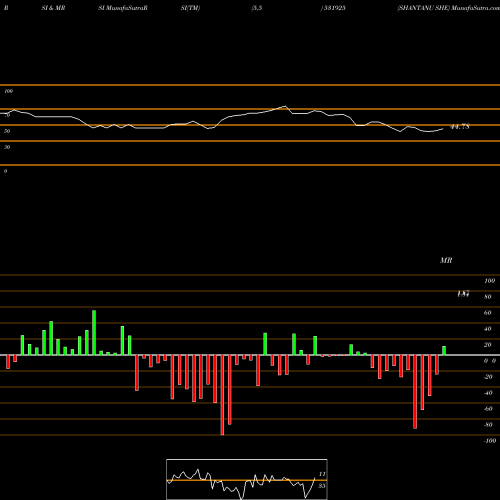Click the MR label above histogram

446,260
